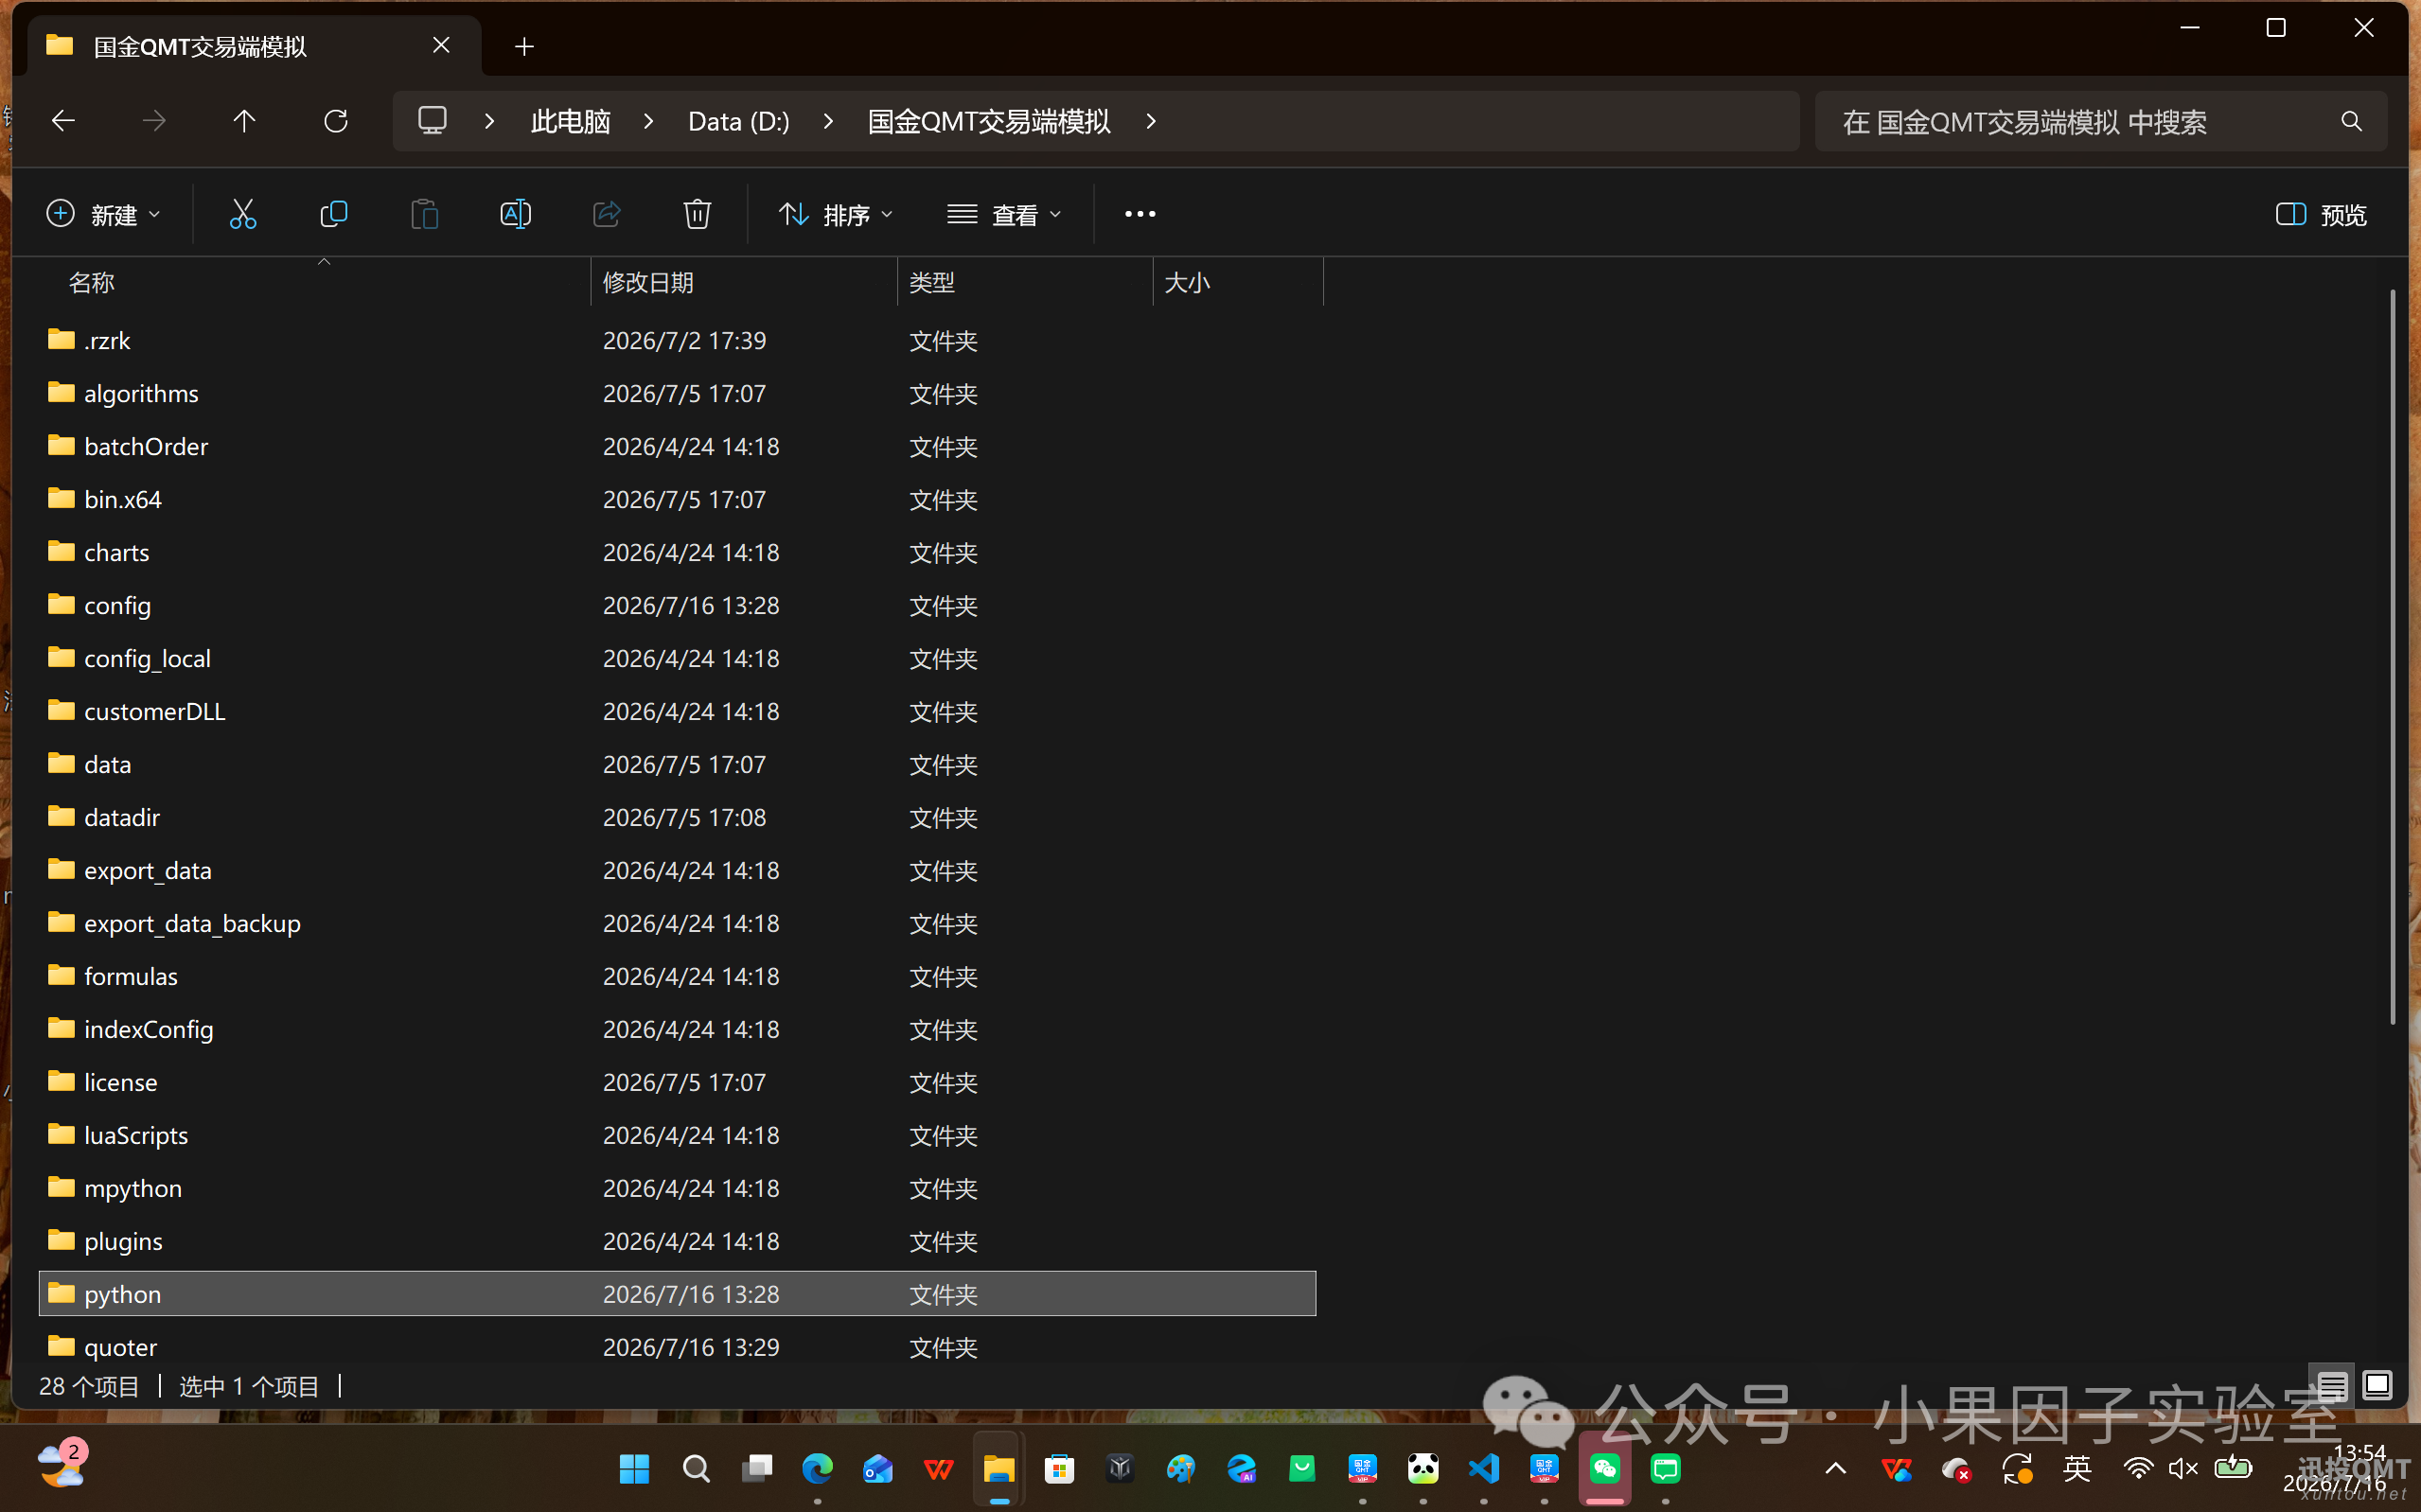Click the 国金QMT交易端模拟 breadcrumb
The width and height of the screenshot is (2421, 1512).
click(989, 121)
